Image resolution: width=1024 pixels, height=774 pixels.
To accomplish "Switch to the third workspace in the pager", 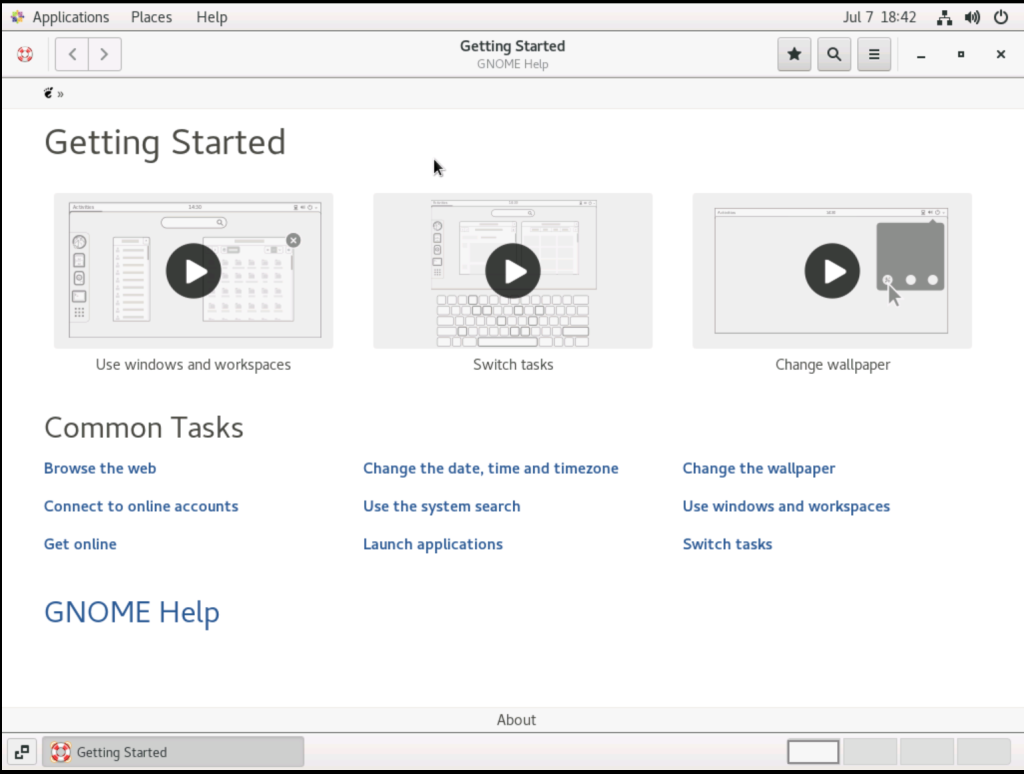I will (x=927, y=752).
